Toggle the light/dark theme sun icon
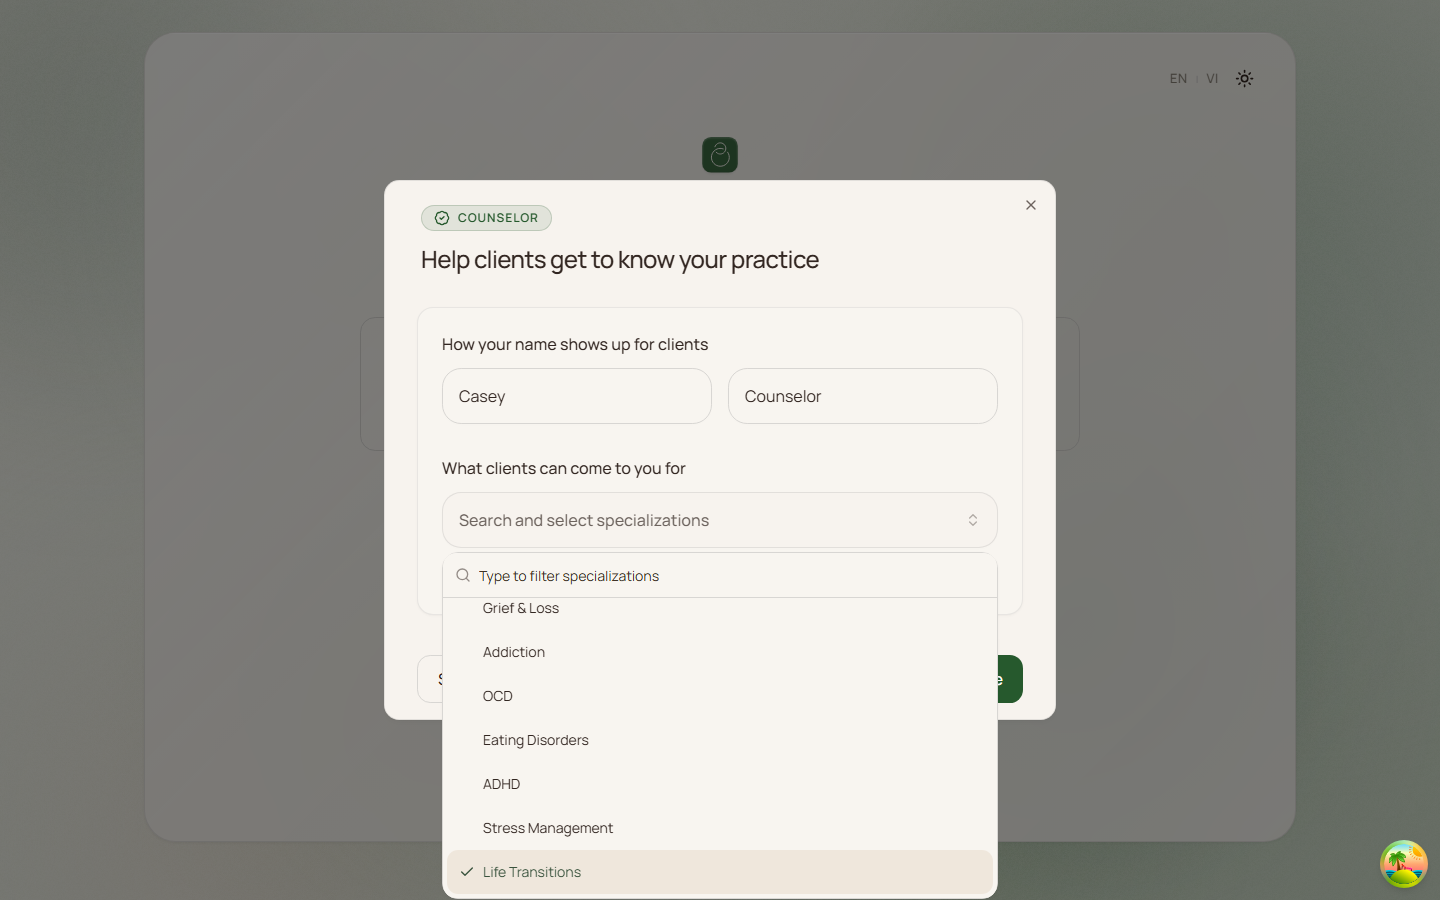 1244,78
